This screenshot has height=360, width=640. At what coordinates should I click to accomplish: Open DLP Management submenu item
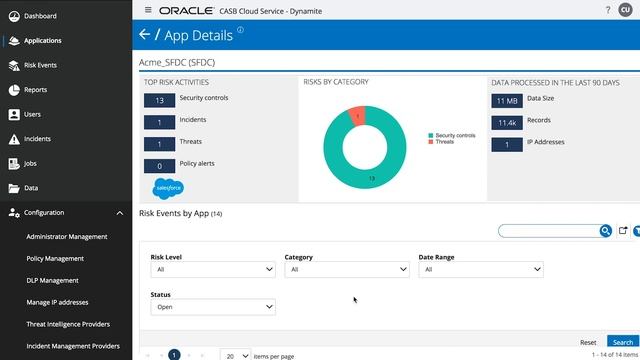point(53,281)
